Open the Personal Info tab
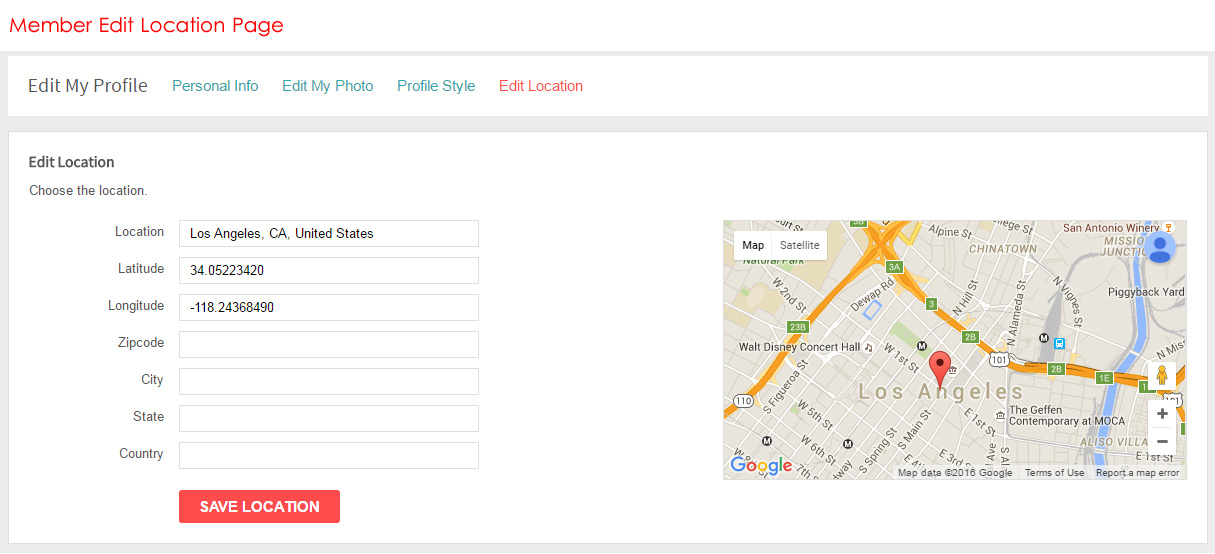Screen dimensions: 1215x554 click(x=215, y=86)
